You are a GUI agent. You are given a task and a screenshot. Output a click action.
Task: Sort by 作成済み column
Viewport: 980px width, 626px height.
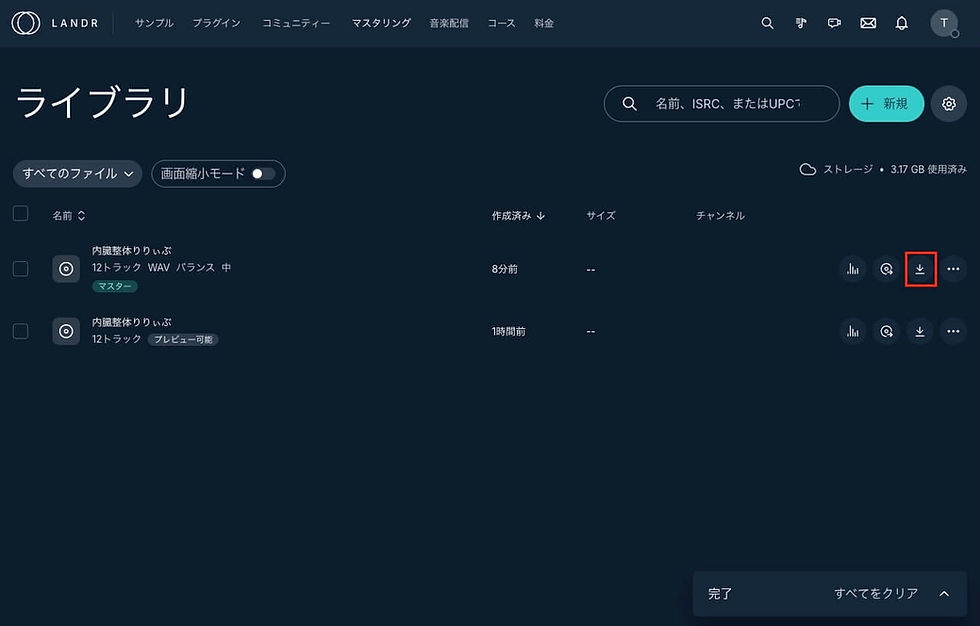[518, 216]
